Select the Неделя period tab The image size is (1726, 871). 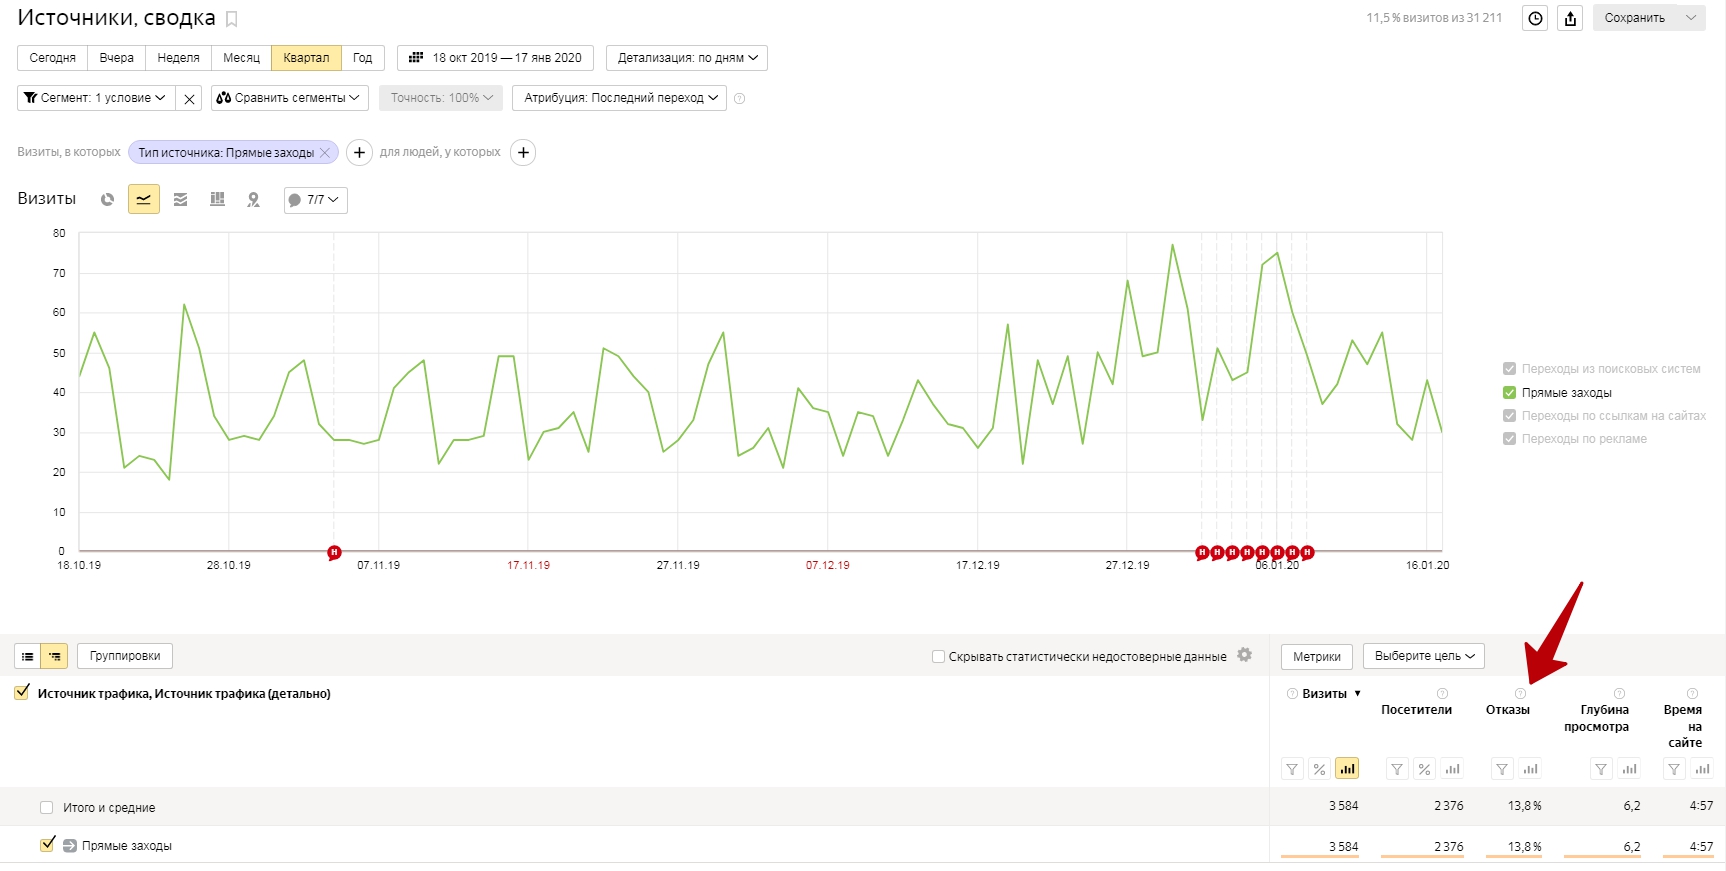pyautogui.click(x=178, y=58)
